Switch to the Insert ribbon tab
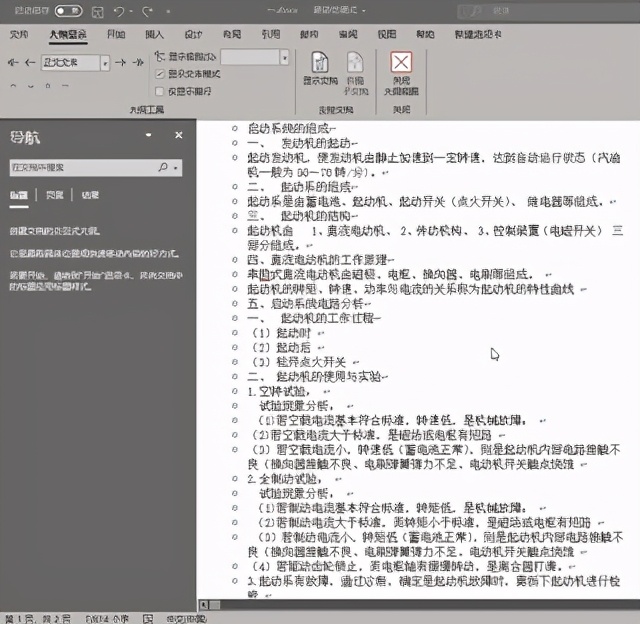Viewport: 640px width, 624px height. tap(154, 34)
